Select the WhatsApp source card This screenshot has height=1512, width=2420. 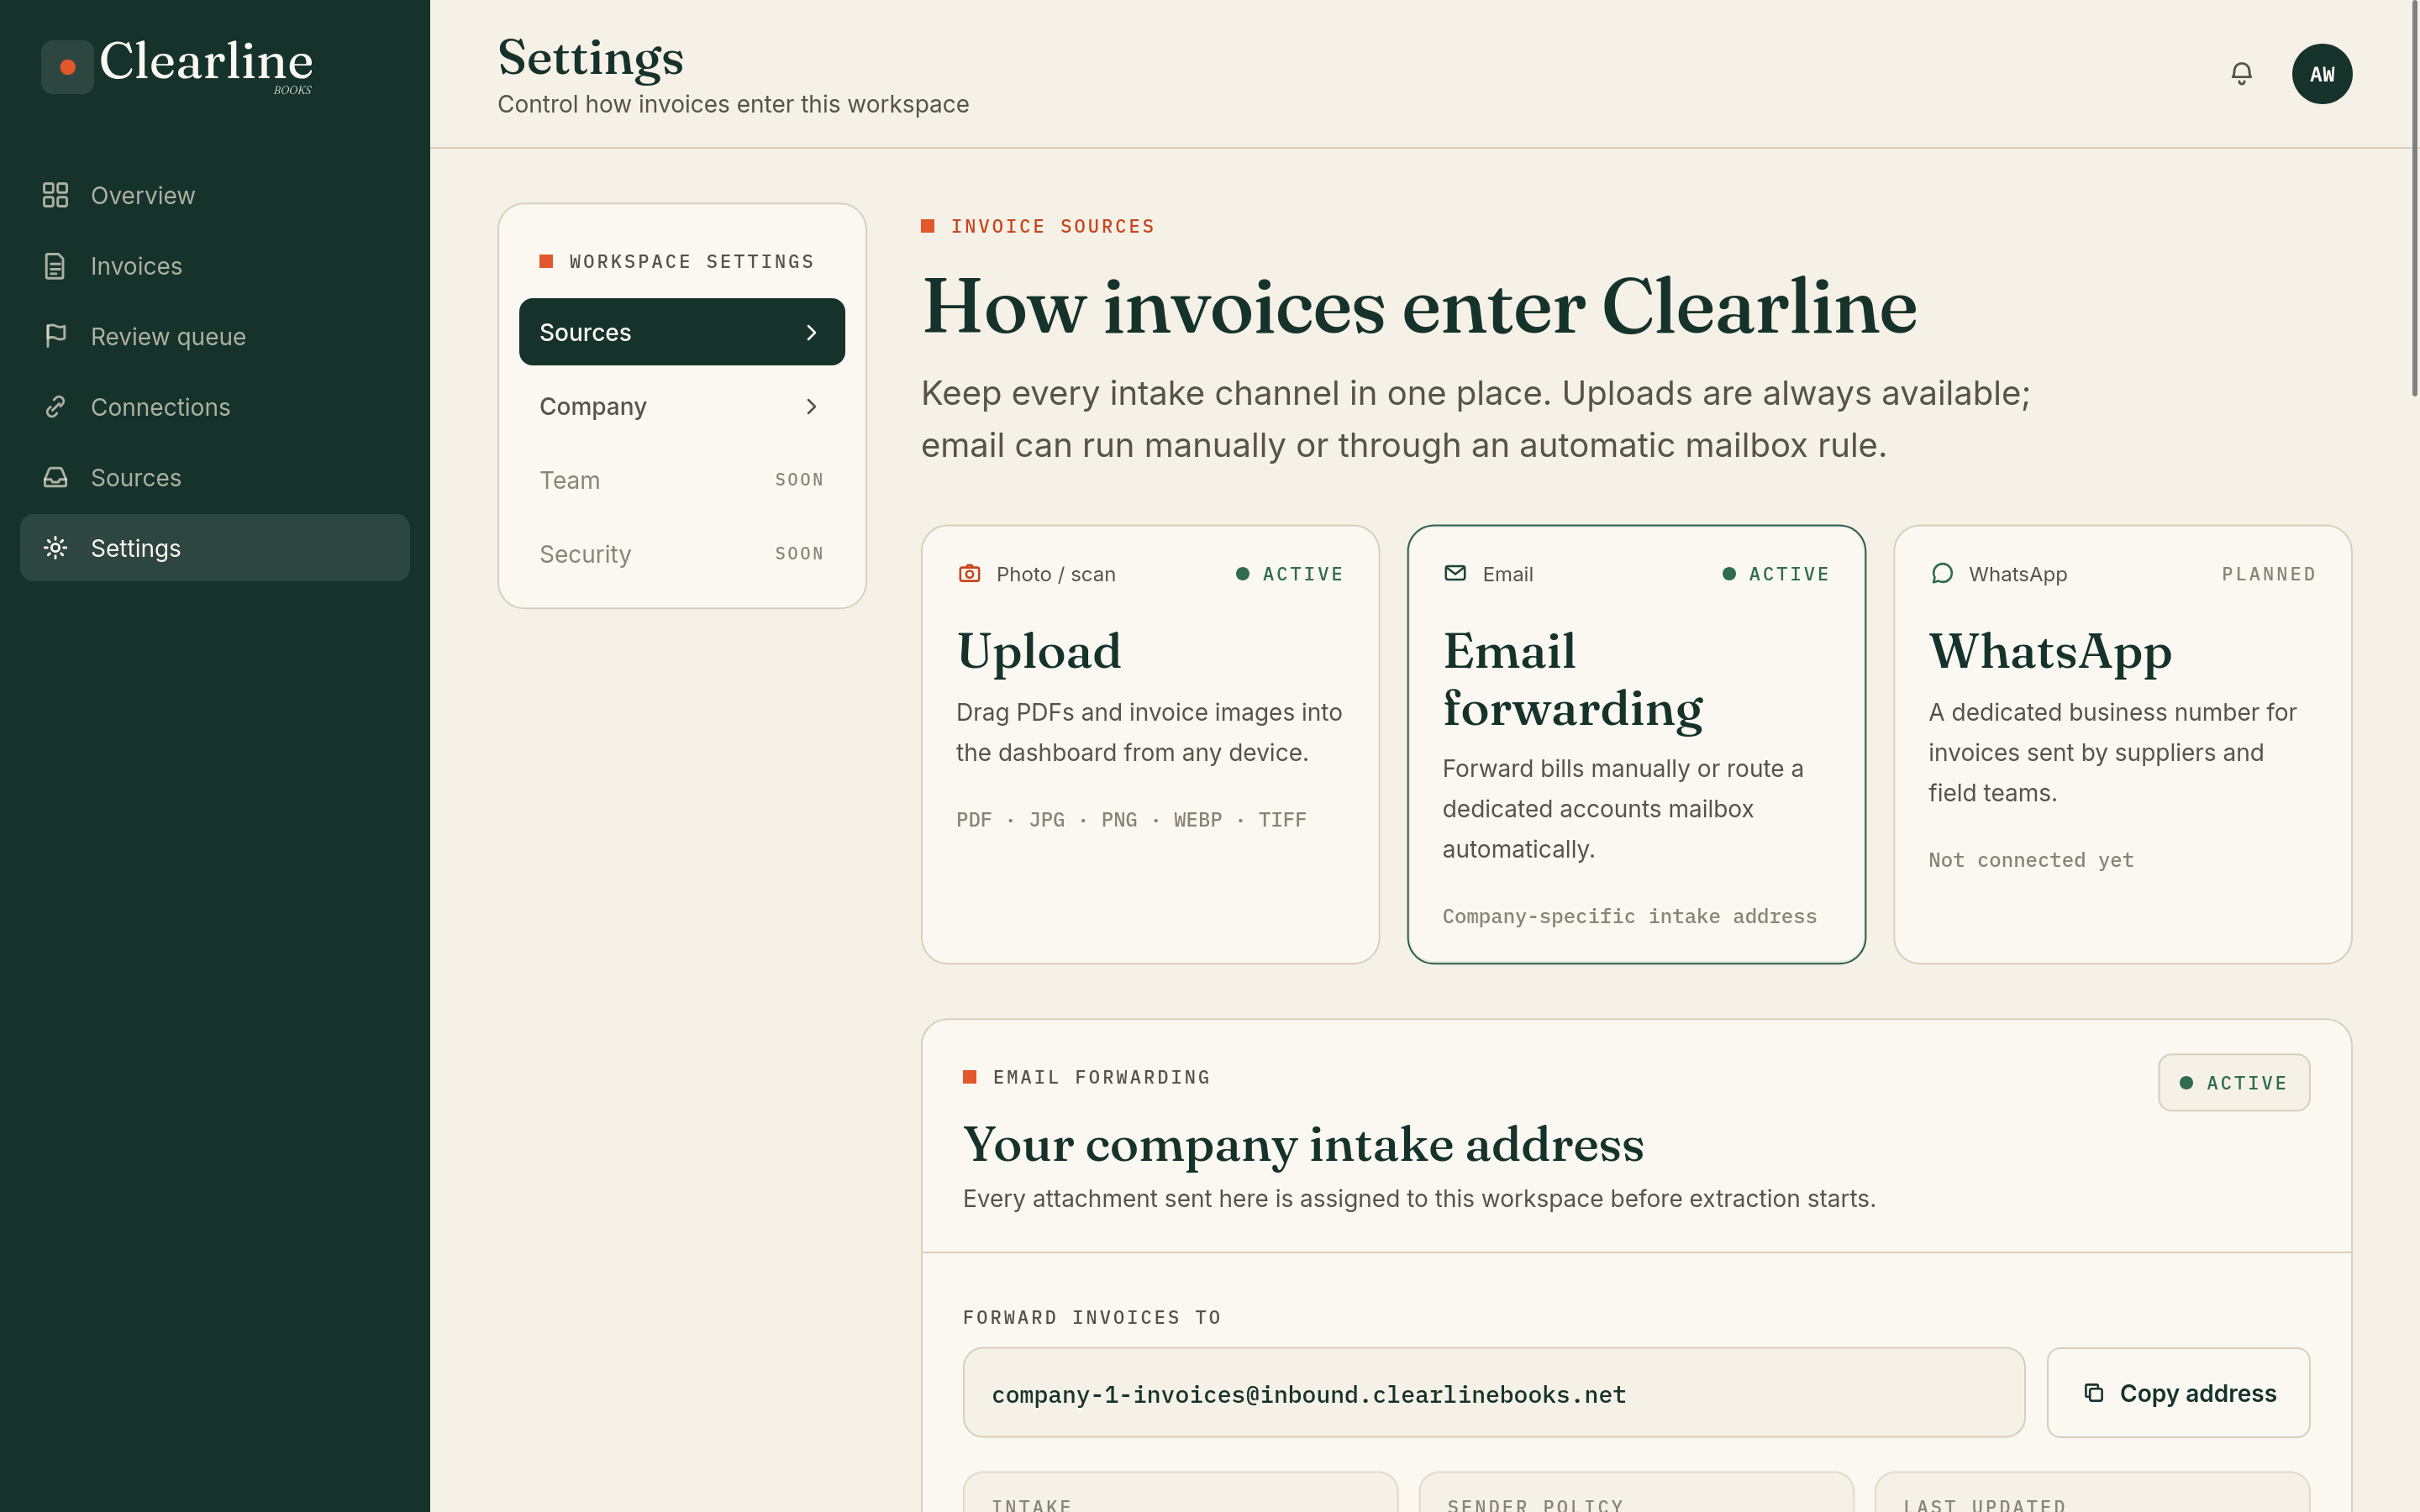tap(2122, 745)
